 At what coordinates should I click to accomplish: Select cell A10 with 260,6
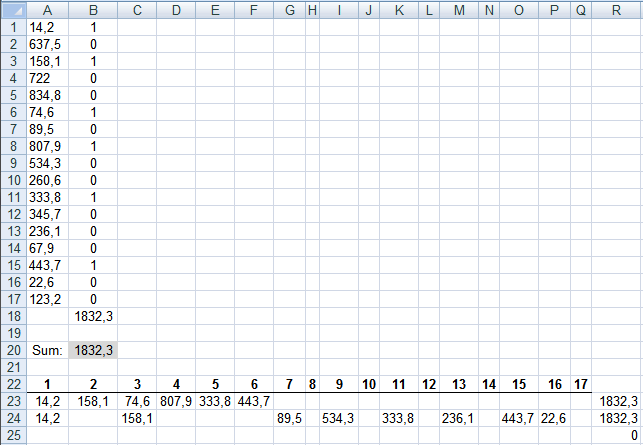tap(48, 180)
